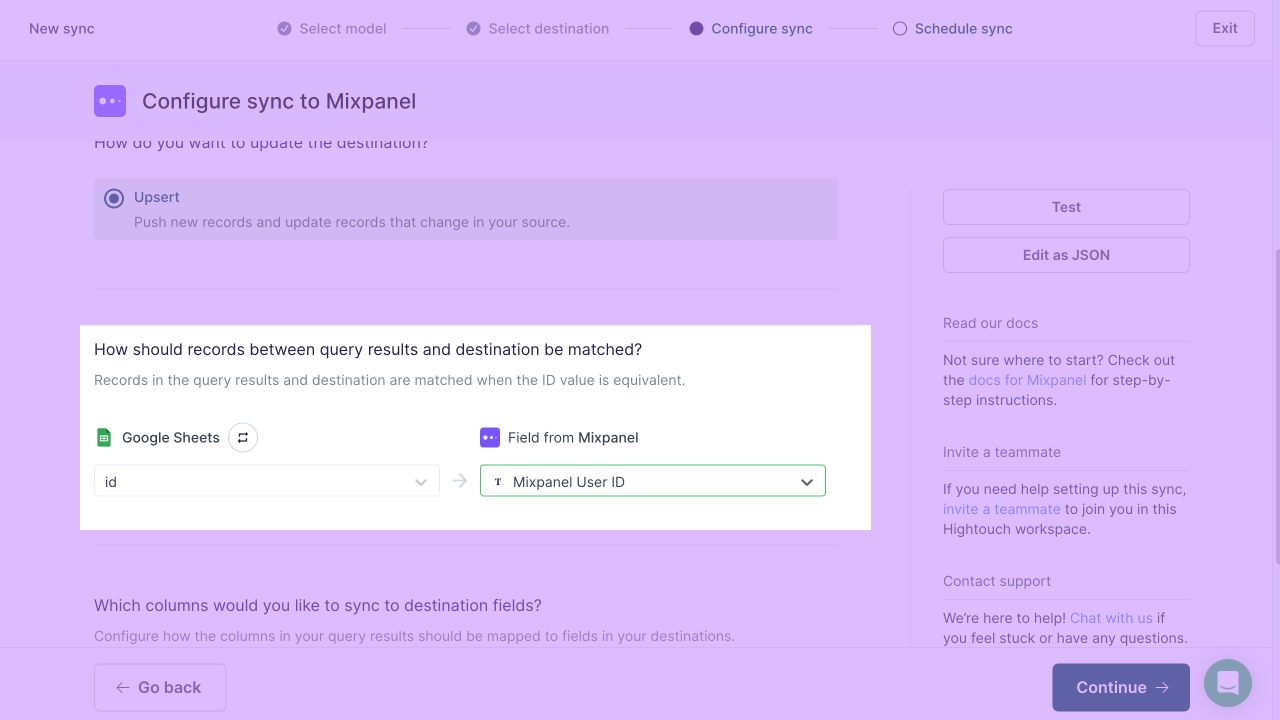Click the swap source icon beside Google Sheets
Image resolution: width=1280 pixels, height=720 pixels.
[243, 438]
